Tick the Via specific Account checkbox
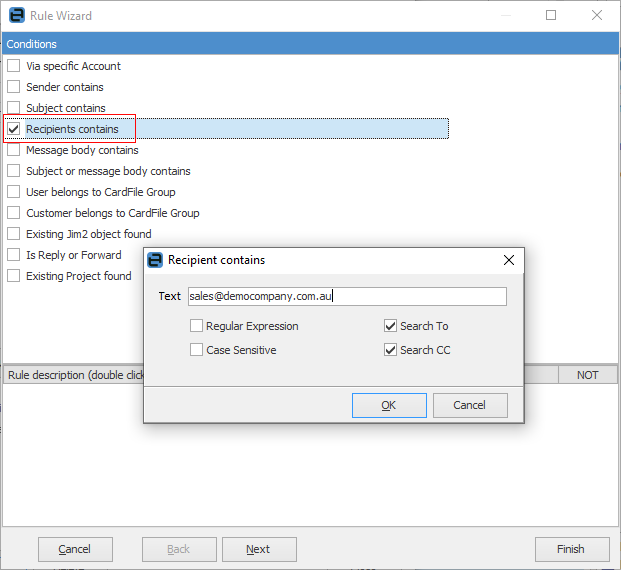The height and width of the screenshot is (570, 621). (13, 66)
